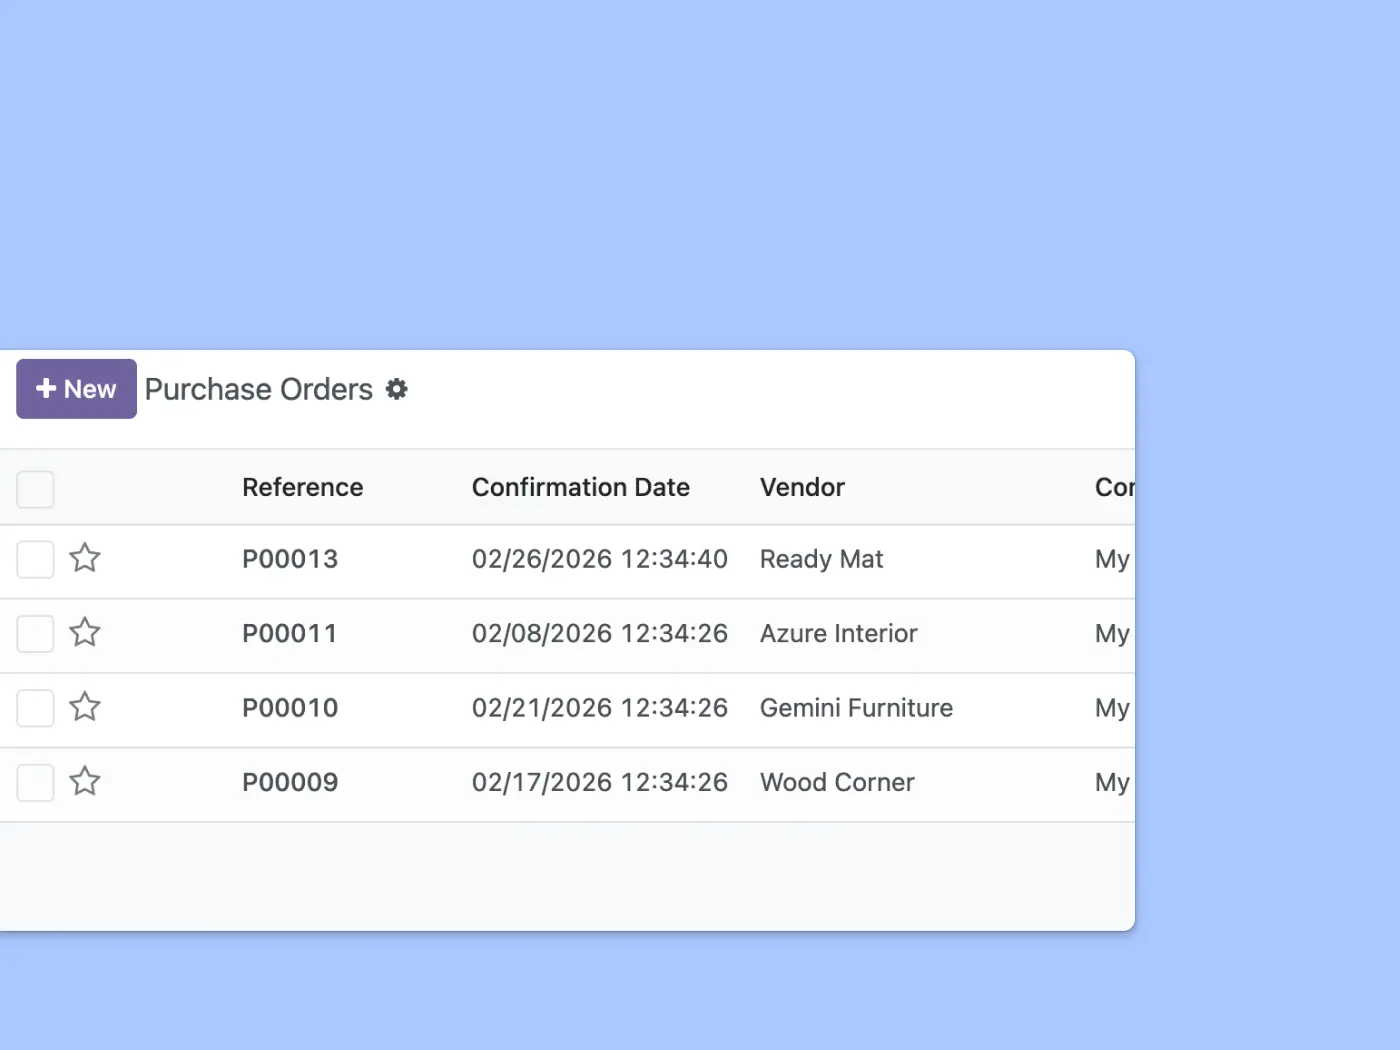Click the 02/17/2026 confirmation date cell
Viewport: 1400px width, 1050px height.
coord(599,782)
